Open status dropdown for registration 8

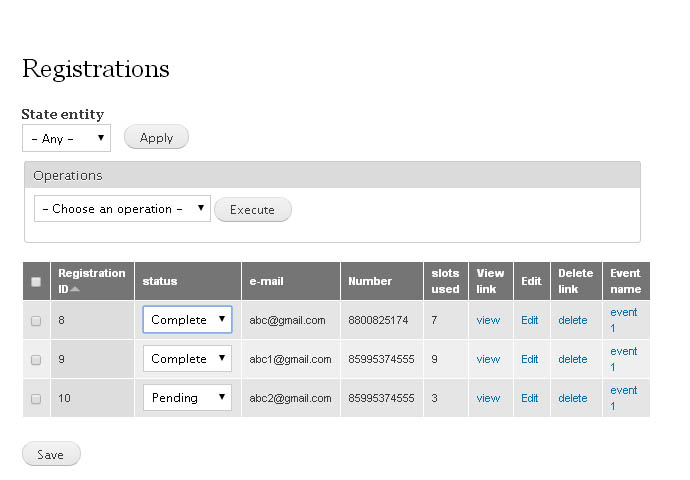187,319
